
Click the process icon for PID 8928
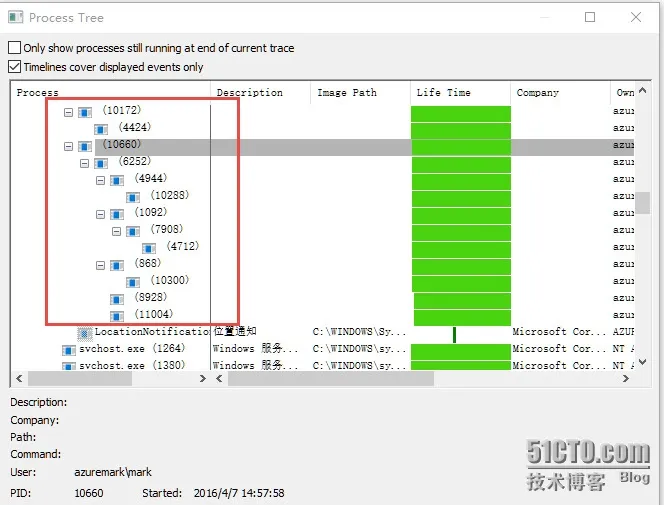[117, 300]
